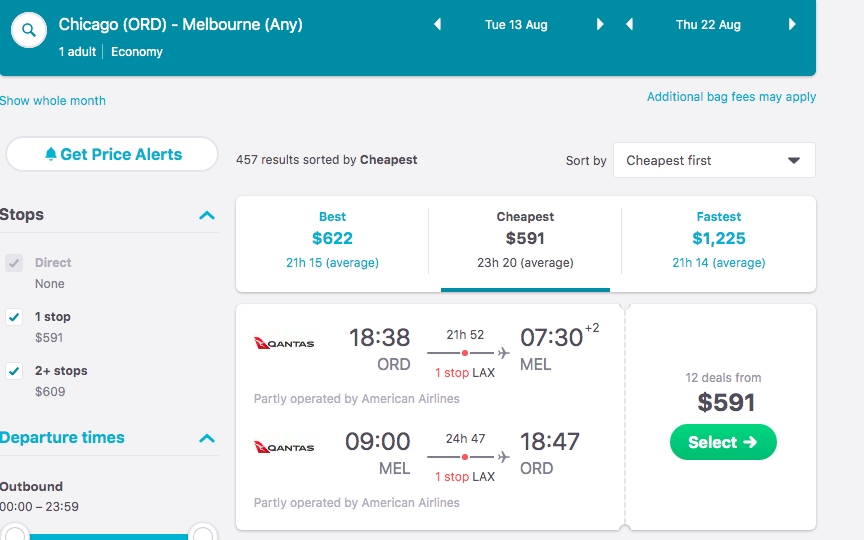Uncheck the 2+ stops filter
This screenshot has height=540, width=864.
[14, 371]
